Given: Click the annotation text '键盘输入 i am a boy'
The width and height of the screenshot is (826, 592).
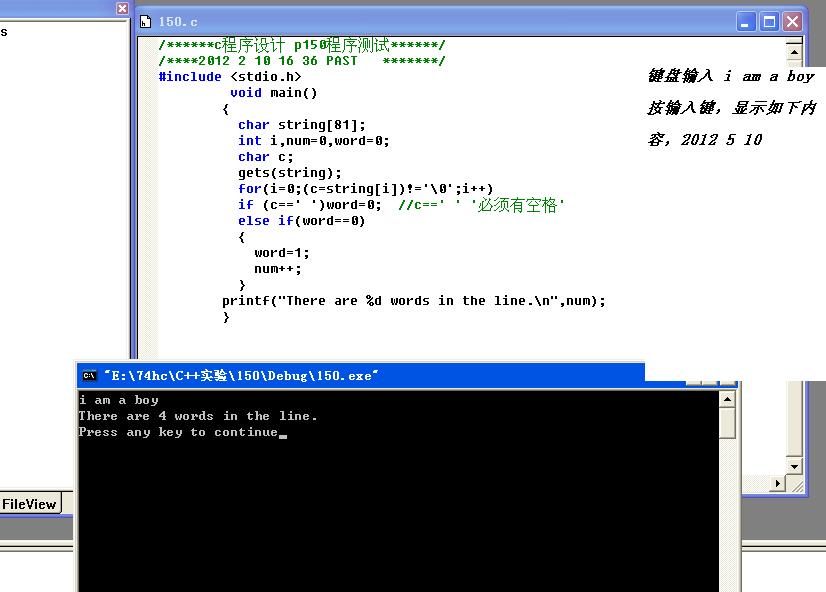Looking at the screenshot, I should coord(731,76).
